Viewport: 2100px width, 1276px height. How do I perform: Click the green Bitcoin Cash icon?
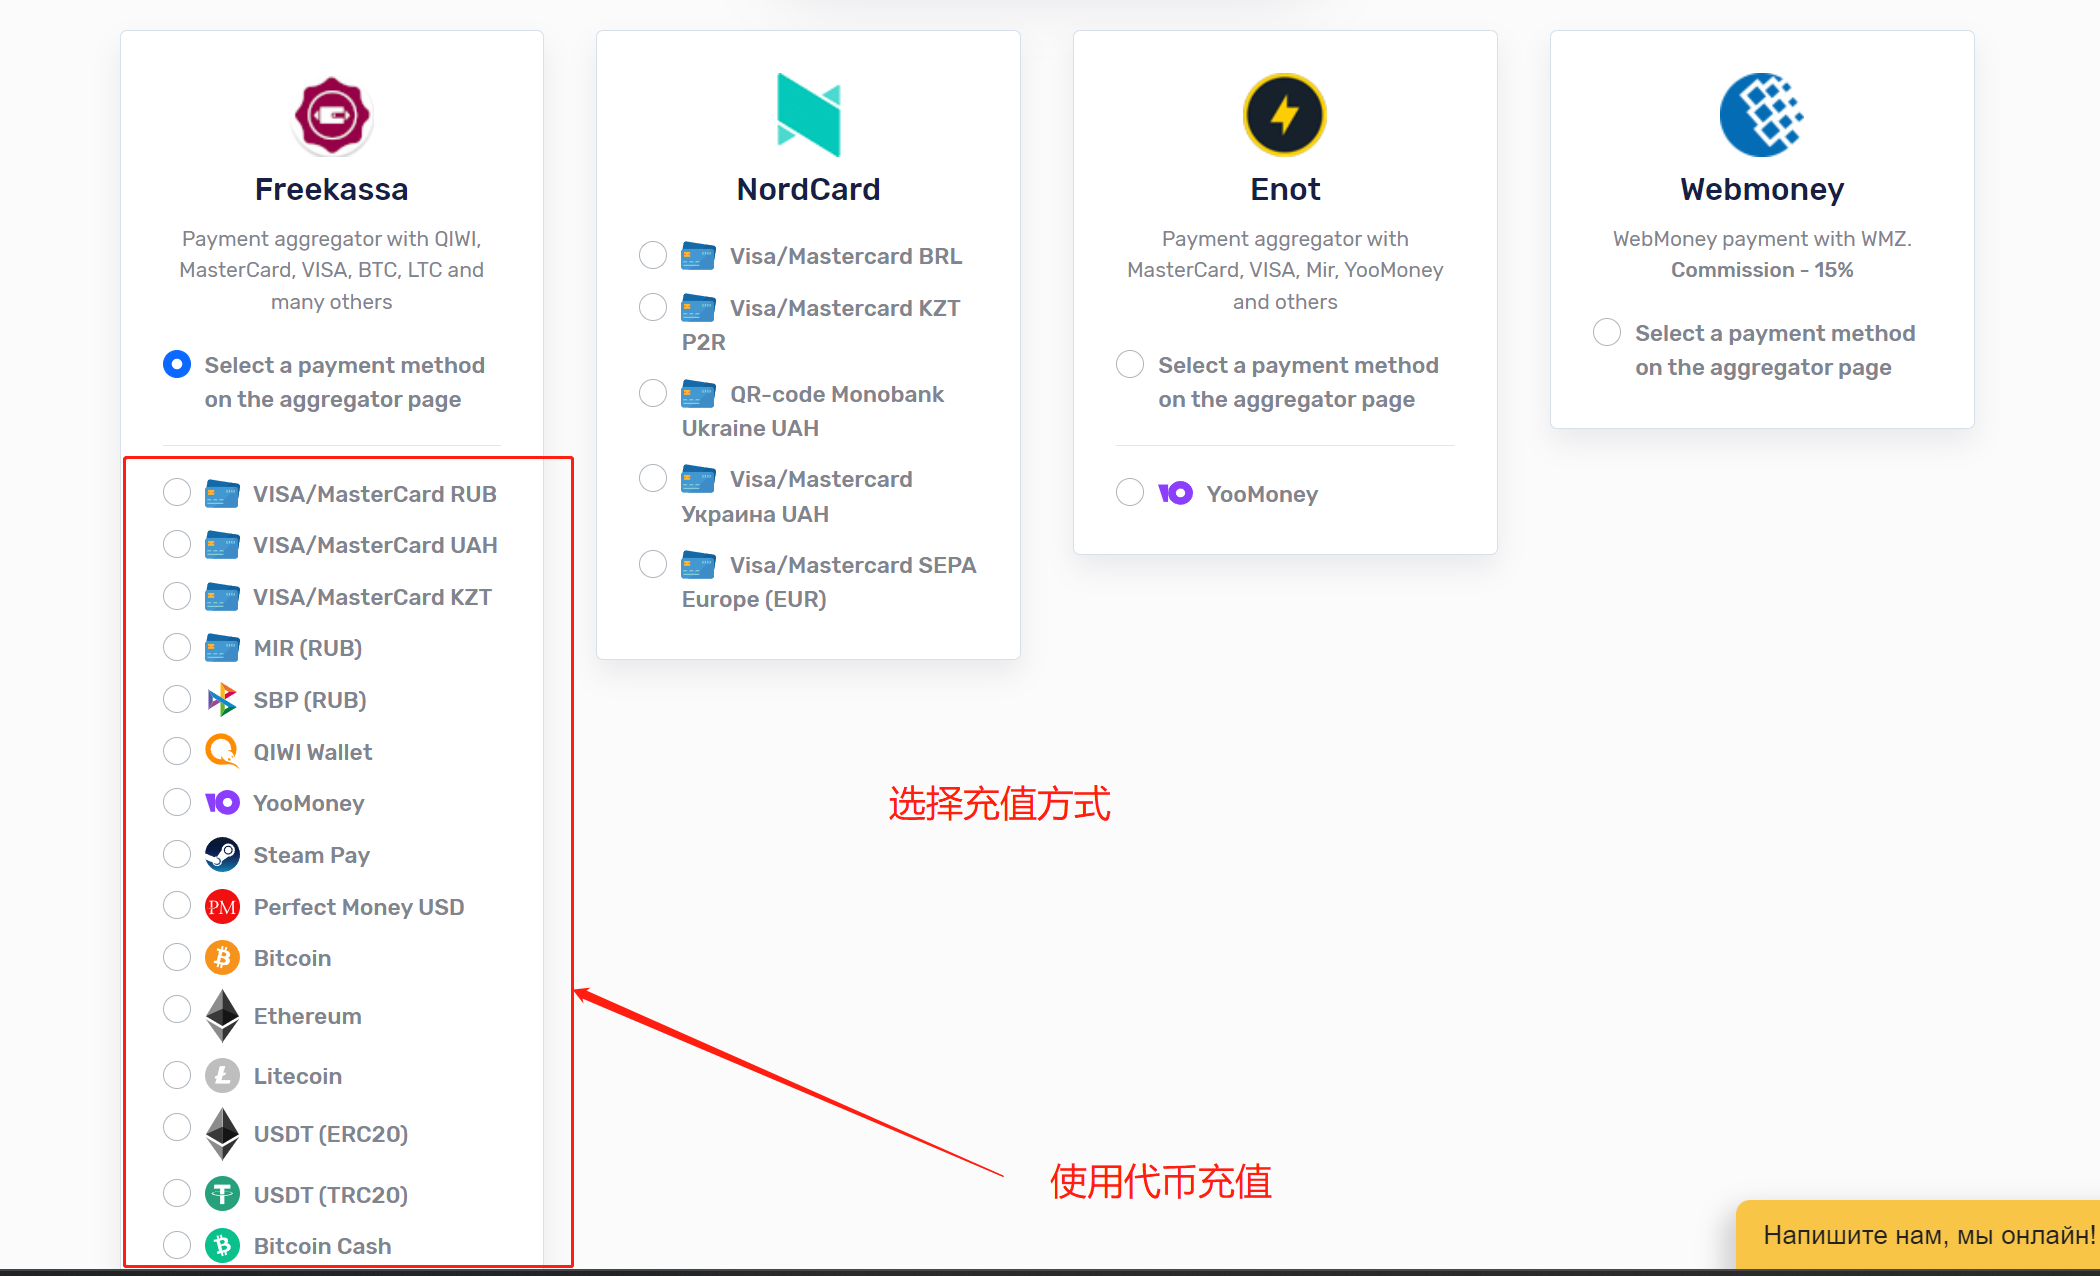222,1246
